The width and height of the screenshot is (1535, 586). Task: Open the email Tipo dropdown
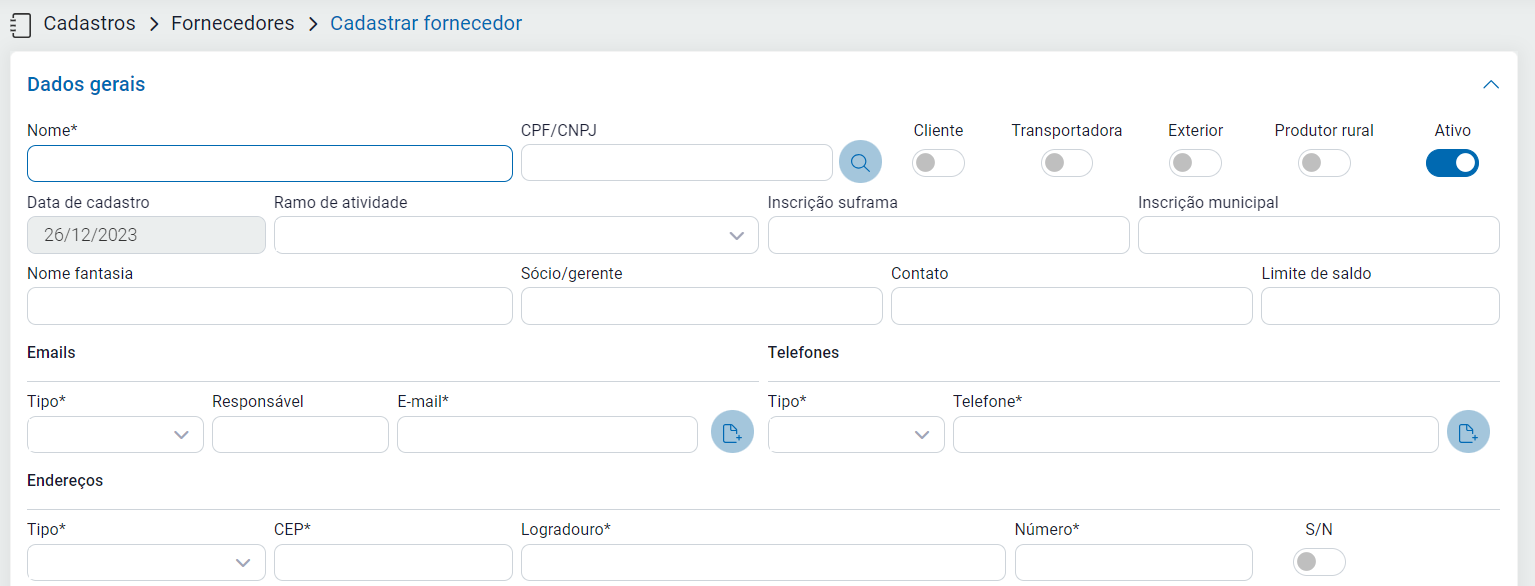point(115,435)
